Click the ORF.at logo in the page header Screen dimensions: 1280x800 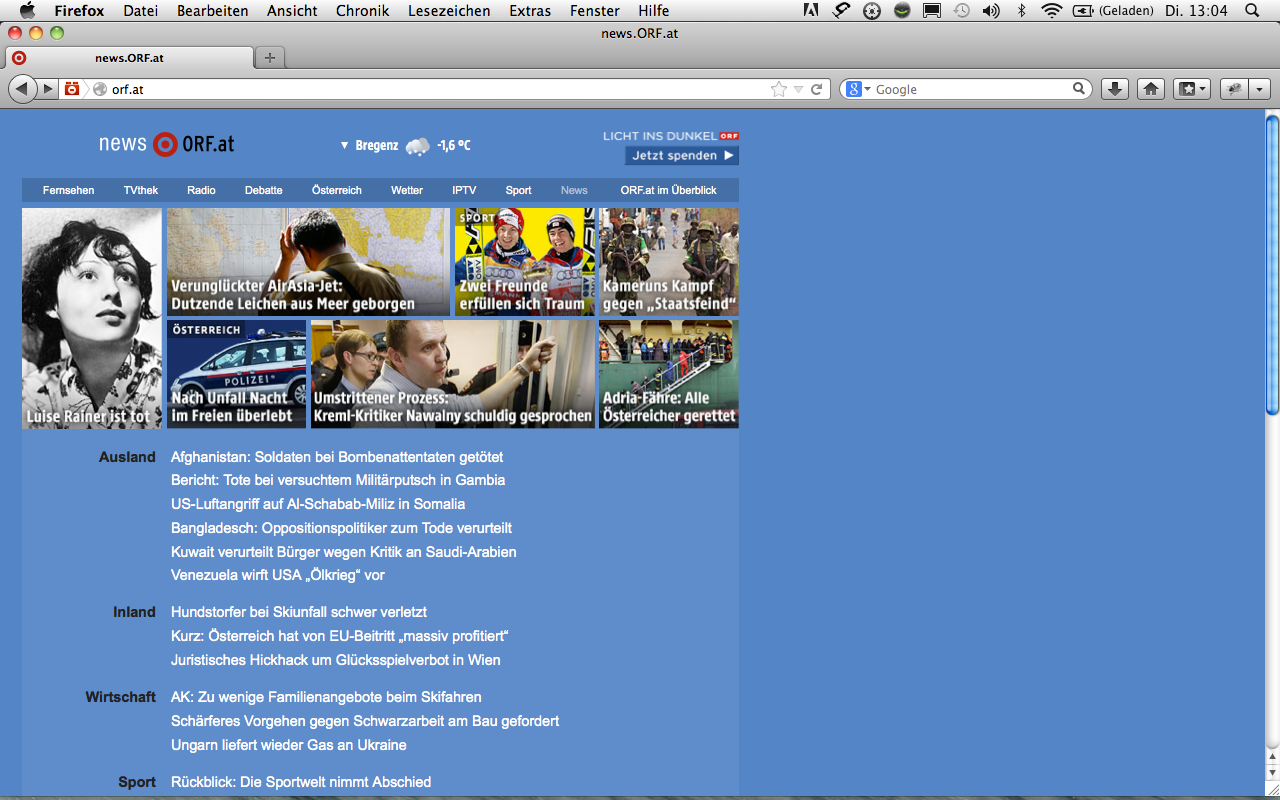pos(166,144)
